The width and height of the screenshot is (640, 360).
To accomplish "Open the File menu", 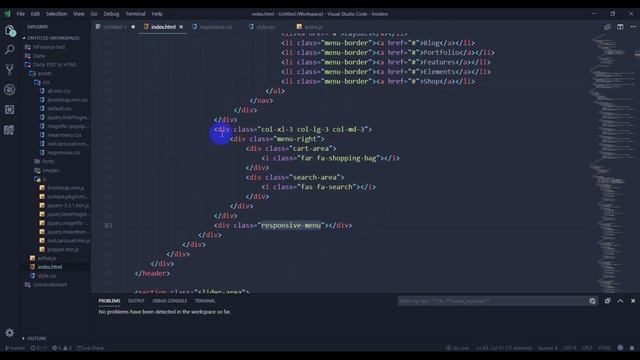I will 20,14.
